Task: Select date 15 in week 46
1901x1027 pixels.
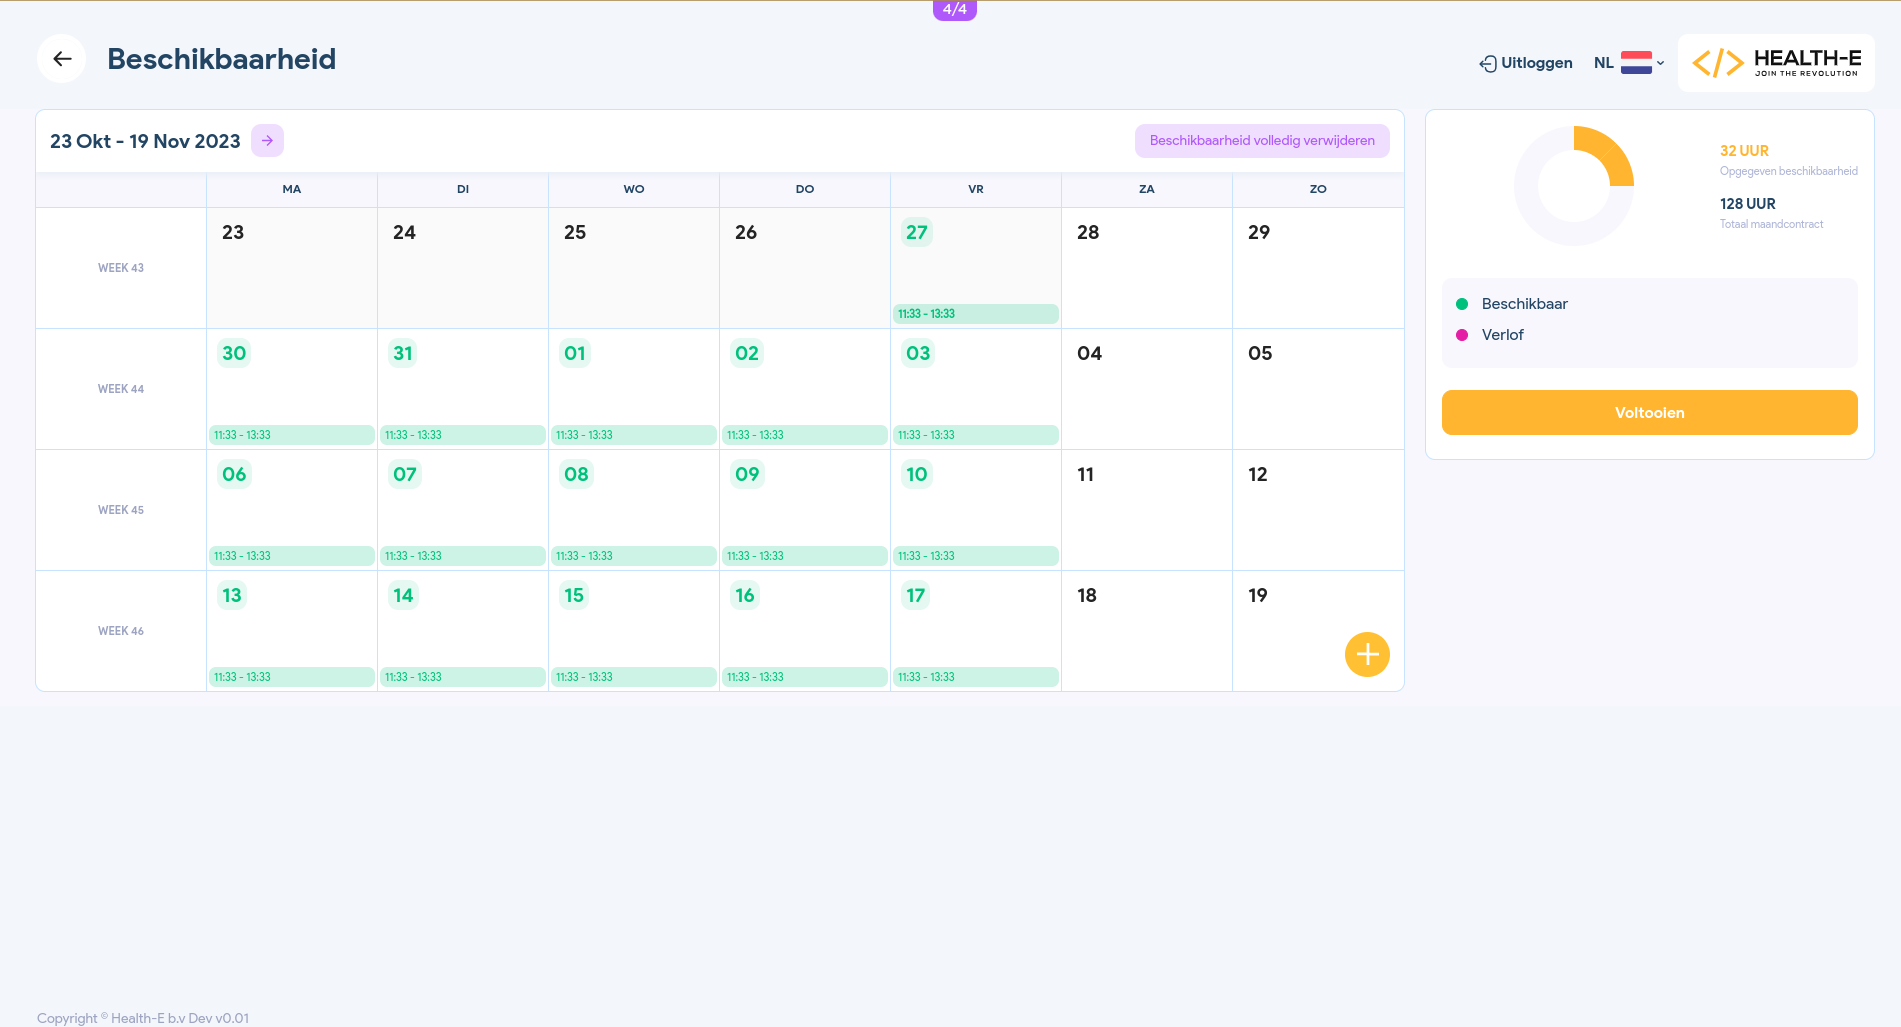Action: (574, 596)
